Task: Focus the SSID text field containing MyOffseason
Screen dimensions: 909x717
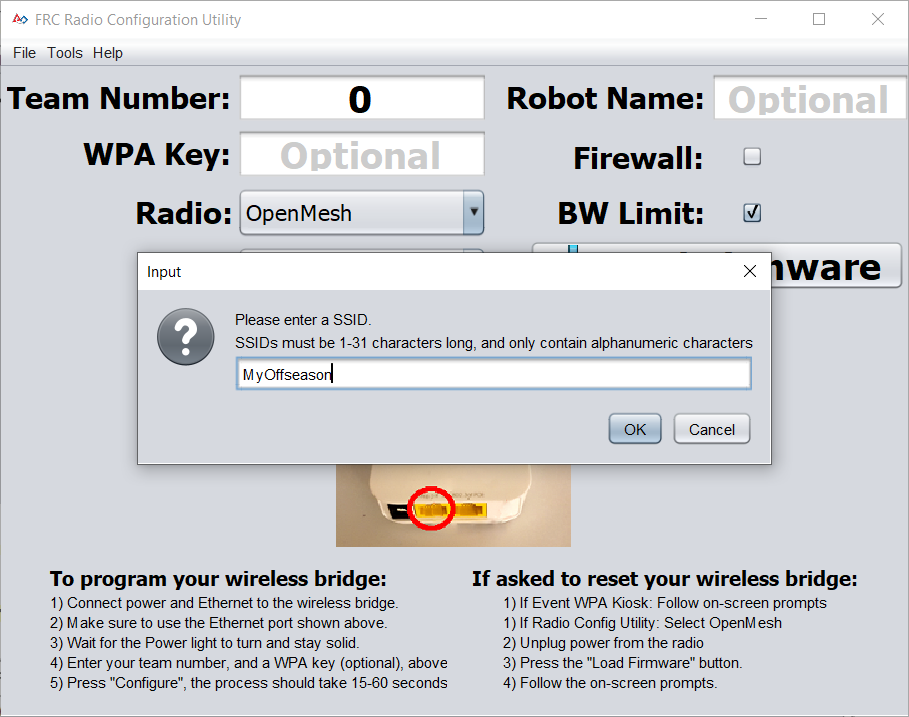Action: [493, 374]
